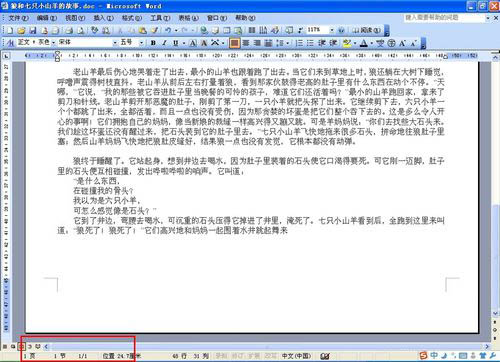
Task: Open the 窗口 (Window) menu
Action: coord(217,18)
